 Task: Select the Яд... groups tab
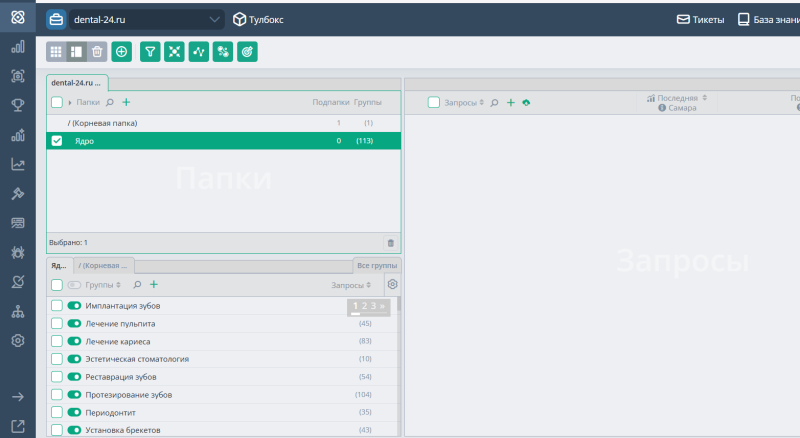(59, 265)
